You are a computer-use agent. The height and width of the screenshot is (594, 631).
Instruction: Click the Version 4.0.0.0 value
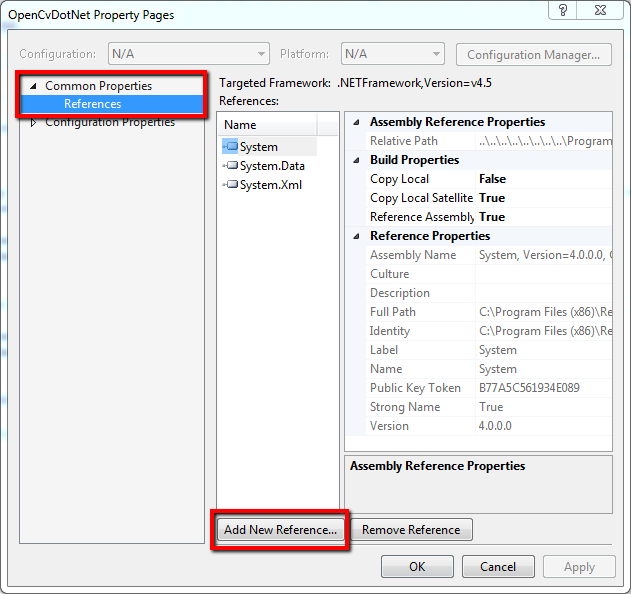point(495,426)
